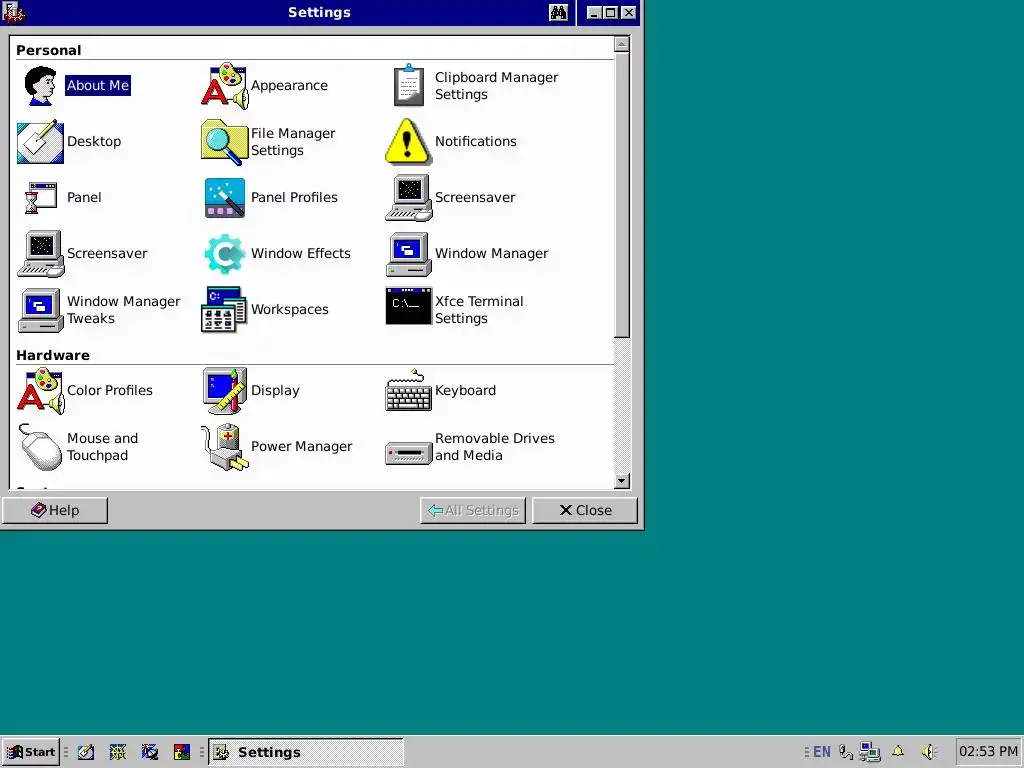This screenshot has height=768, width=1024.
Task: Click the scrollbar down arrow
Action: click(622, 481)
